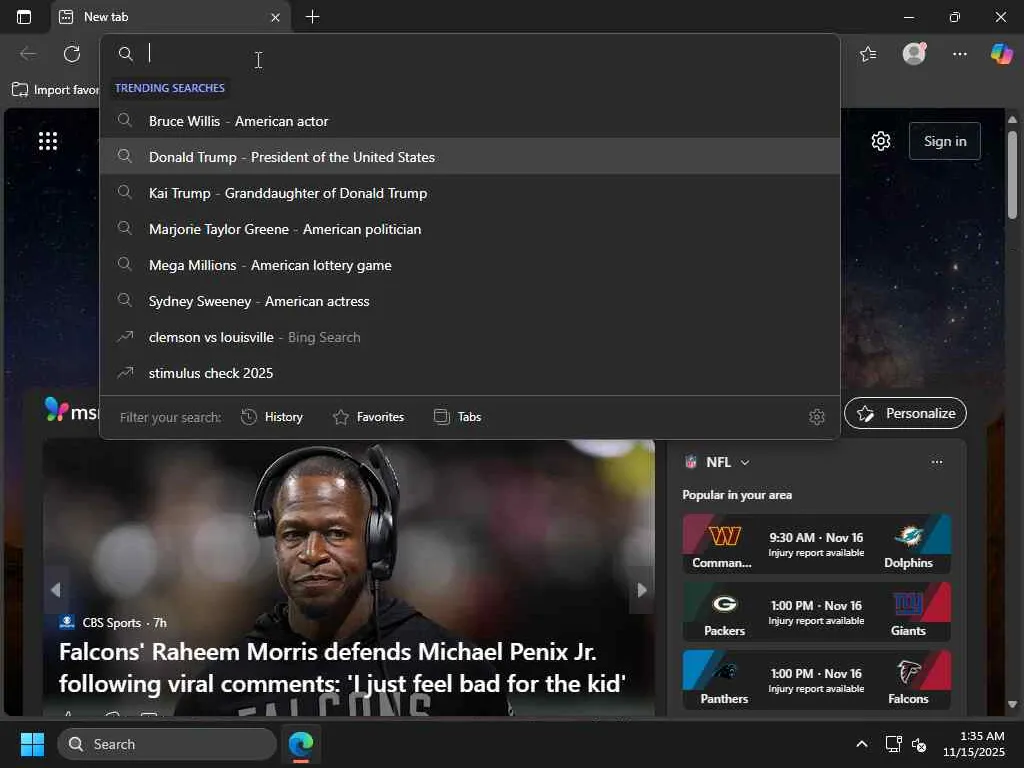Filter search by Tabs
This screenshot has height=768, width=1024.
tap(457, 417)
